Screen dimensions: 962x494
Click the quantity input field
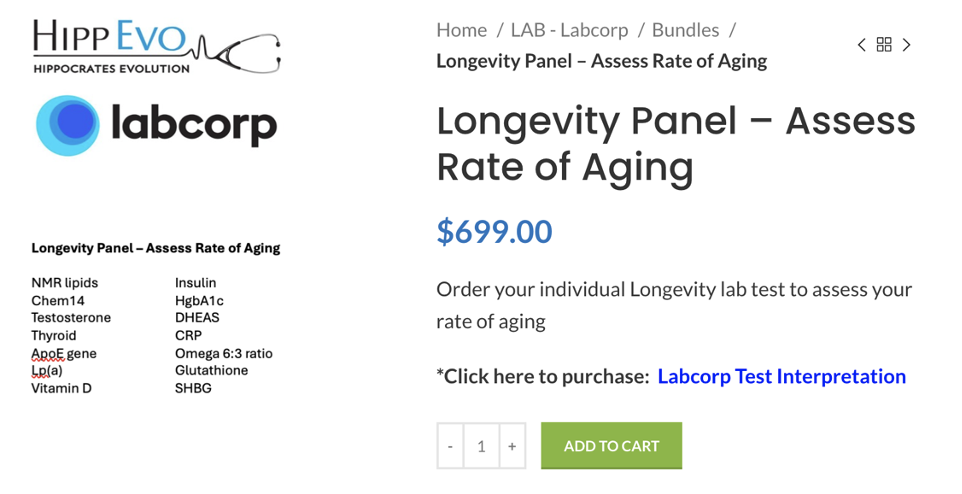point(482,446)
